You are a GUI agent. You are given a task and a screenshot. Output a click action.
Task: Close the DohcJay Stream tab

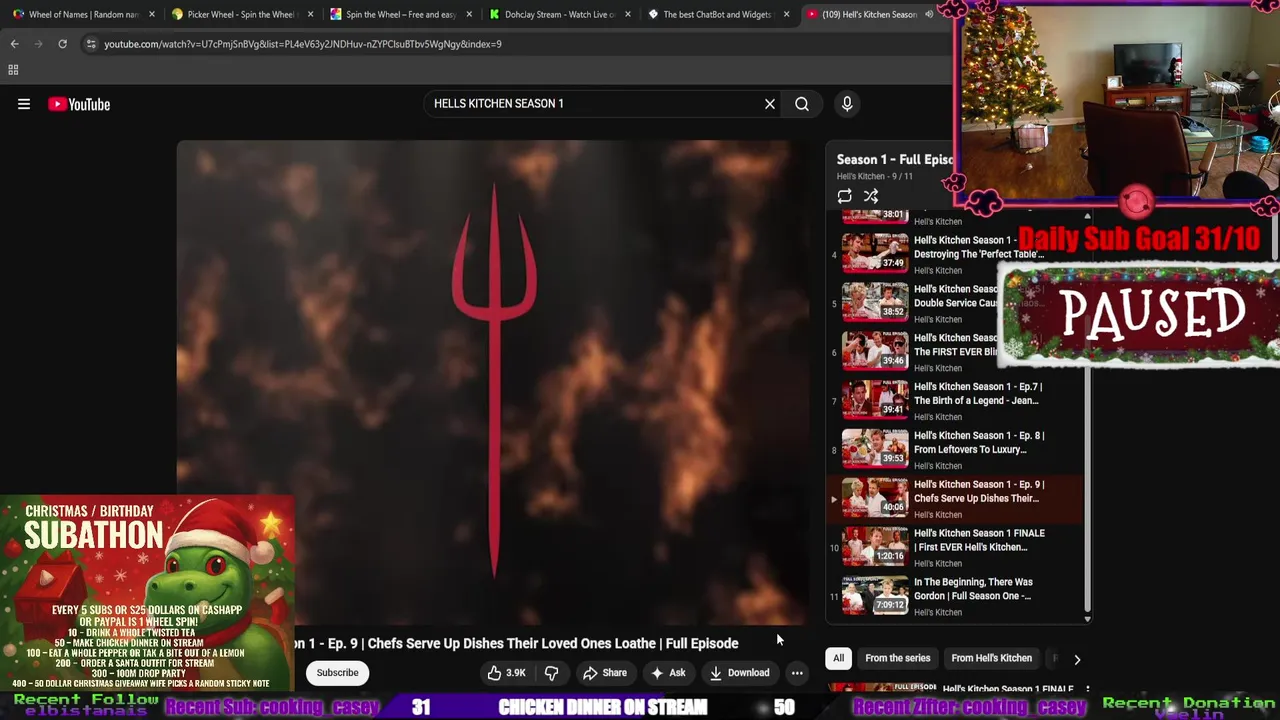pyautogui.click(x=628, y=14)
